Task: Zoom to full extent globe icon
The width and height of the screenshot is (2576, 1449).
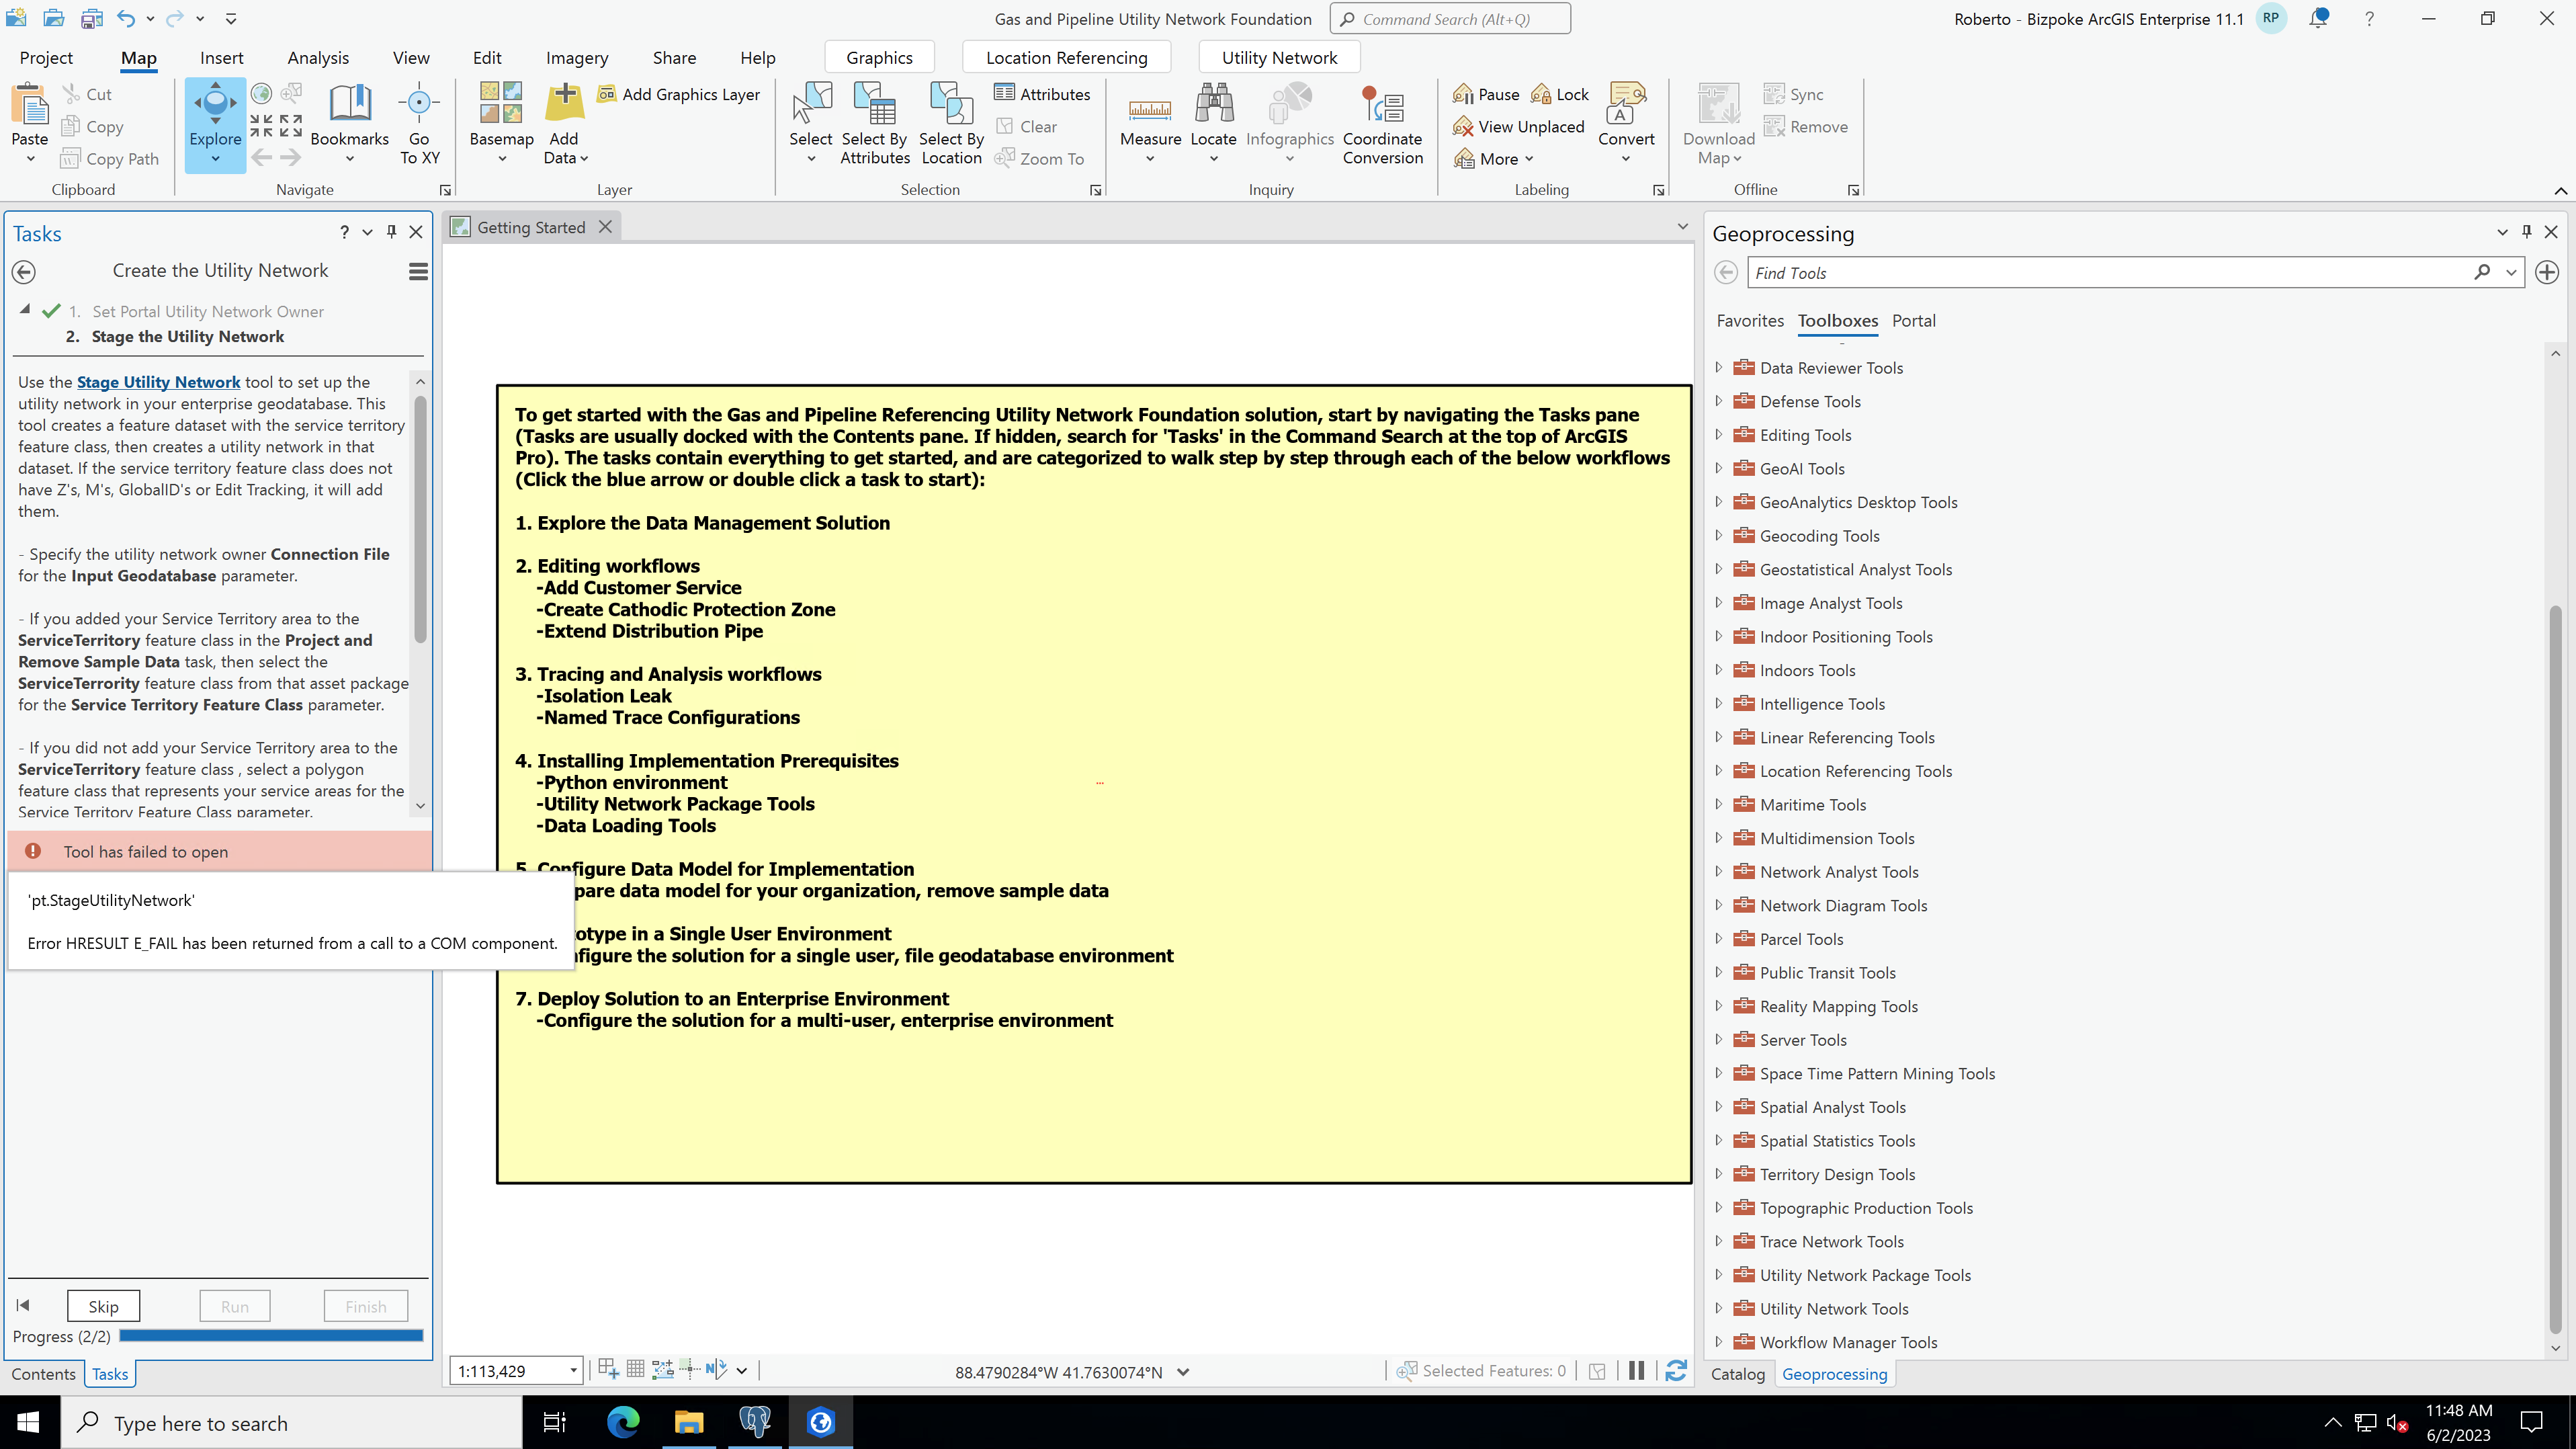Action: pyautogui.click(x=261, y=94)
